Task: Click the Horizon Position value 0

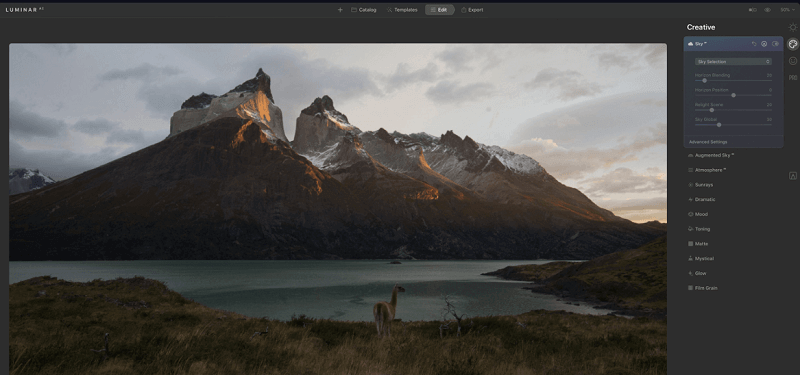Action: pyautogui.click(x=770, y=90)
